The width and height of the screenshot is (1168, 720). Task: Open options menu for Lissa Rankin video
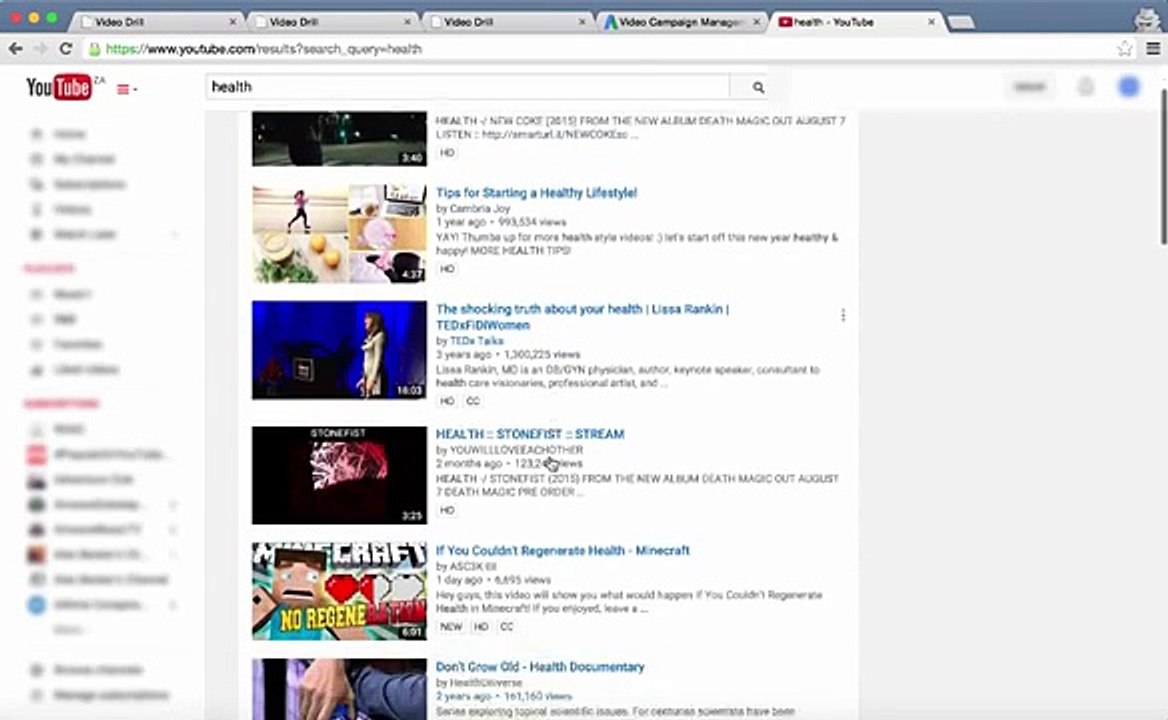(x=842, y=316)
